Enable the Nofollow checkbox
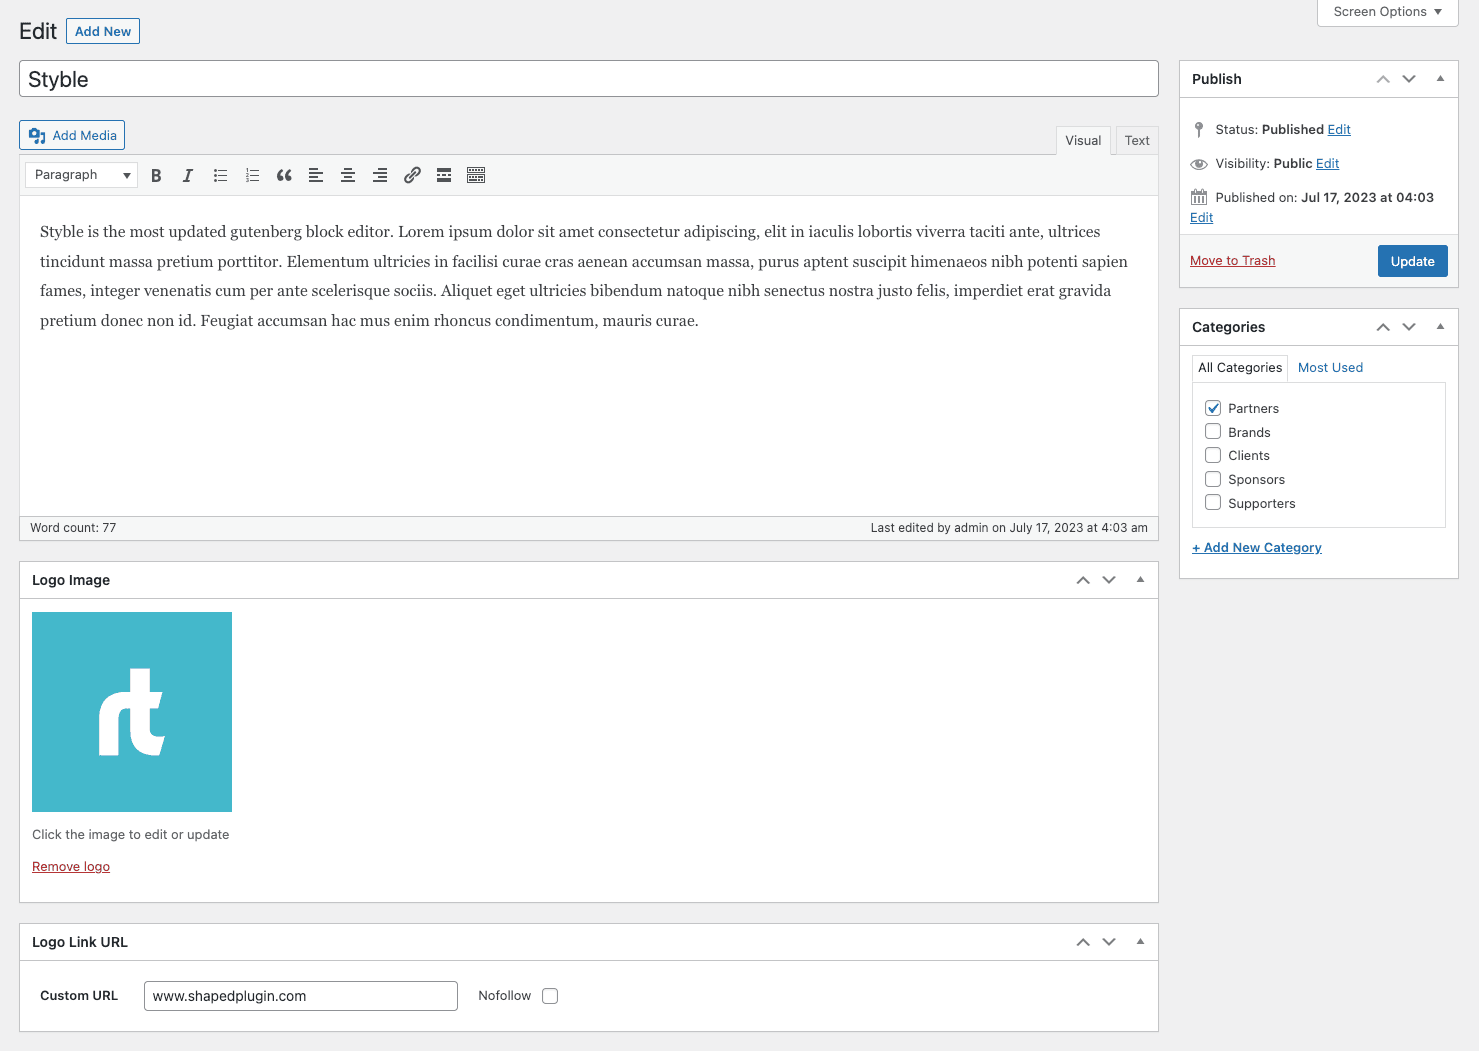 pyautogui.click(x=550, y=996)
